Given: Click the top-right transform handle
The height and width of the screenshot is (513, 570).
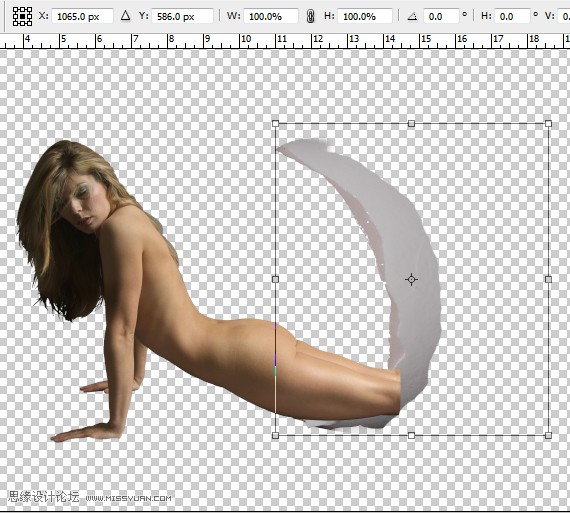Looking at the screenshot, I should point(549,124).
